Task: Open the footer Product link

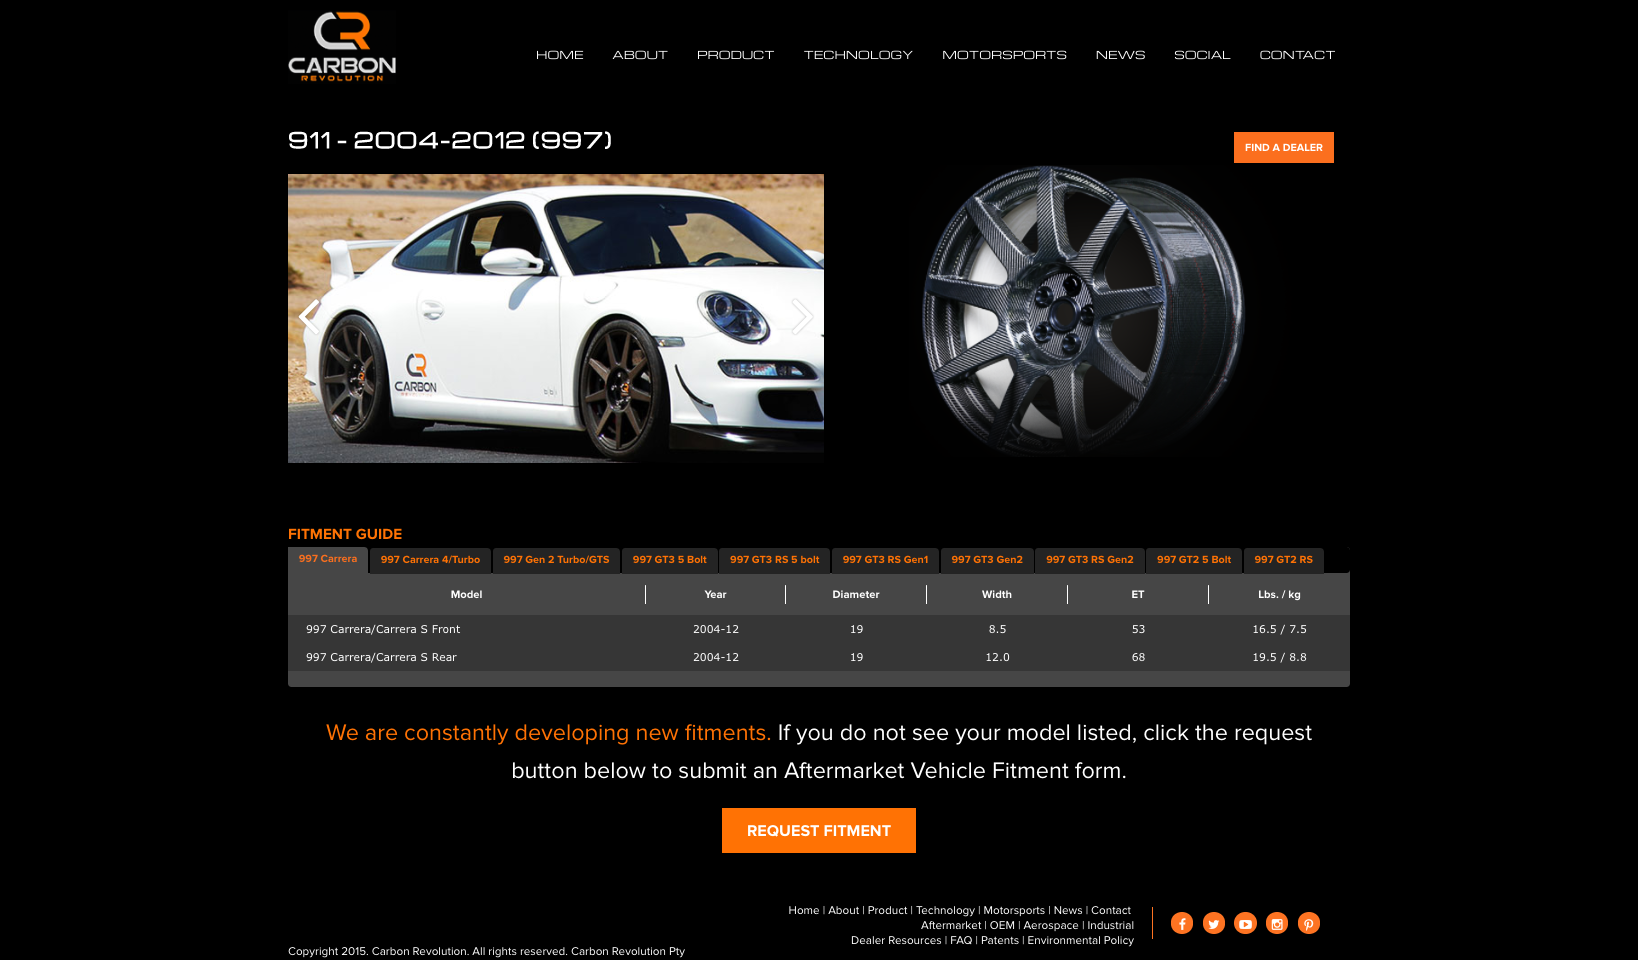Action: (x=888, y=910)
